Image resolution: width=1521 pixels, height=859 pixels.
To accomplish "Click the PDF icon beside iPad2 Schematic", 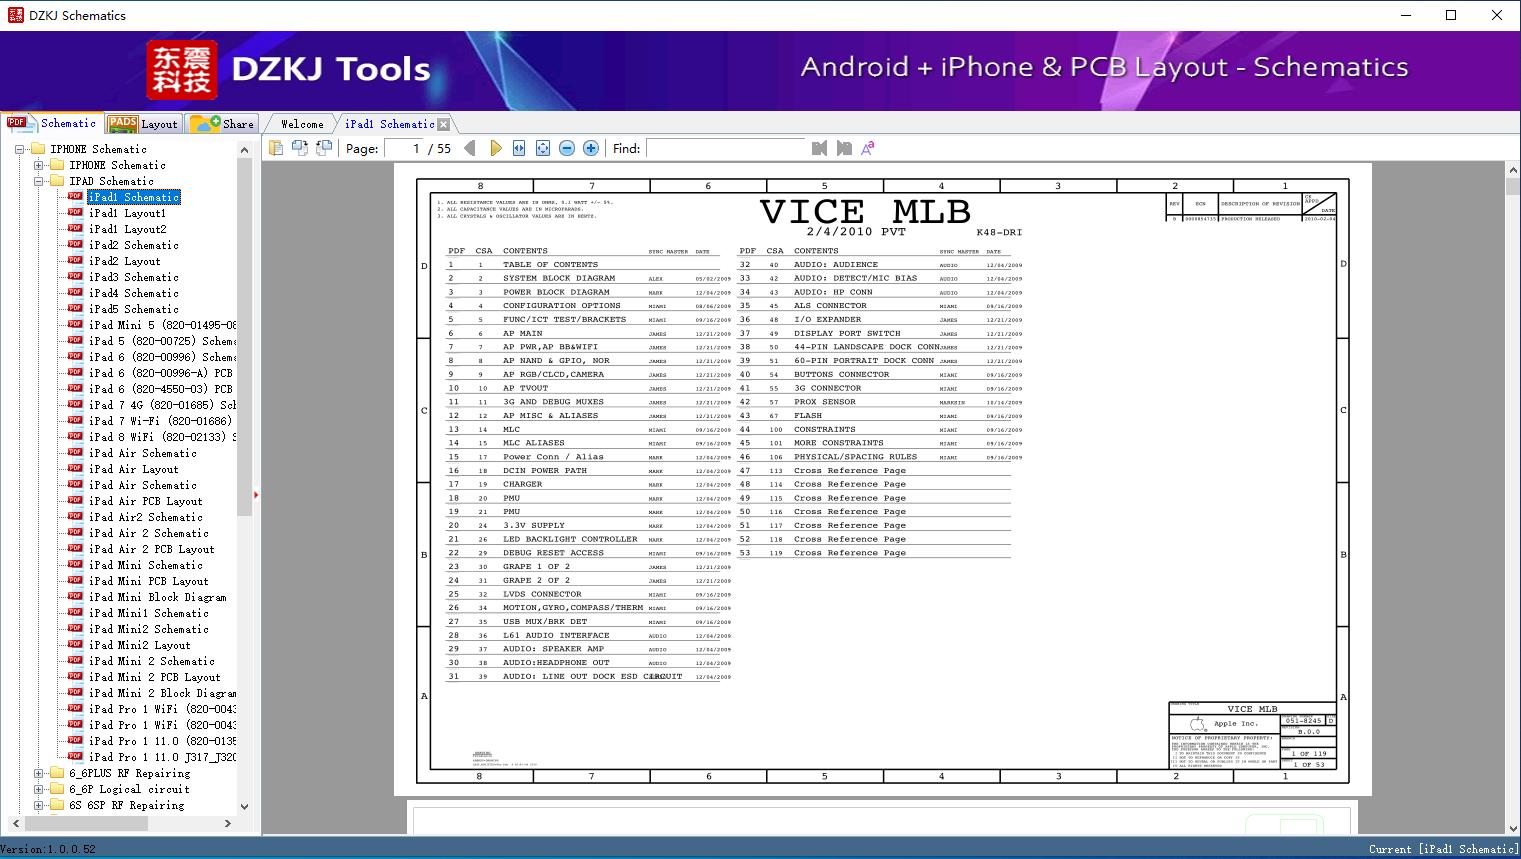I will (76, 245).
